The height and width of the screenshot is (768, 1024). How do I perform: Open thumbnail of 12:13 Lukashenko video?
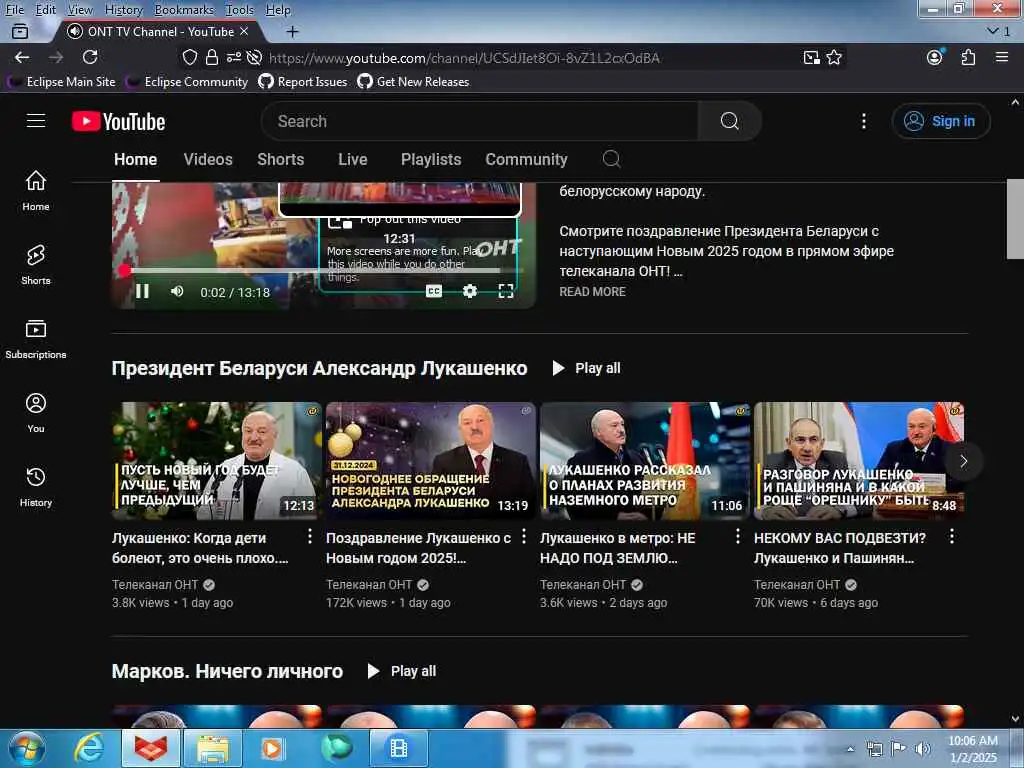[216, 461]
